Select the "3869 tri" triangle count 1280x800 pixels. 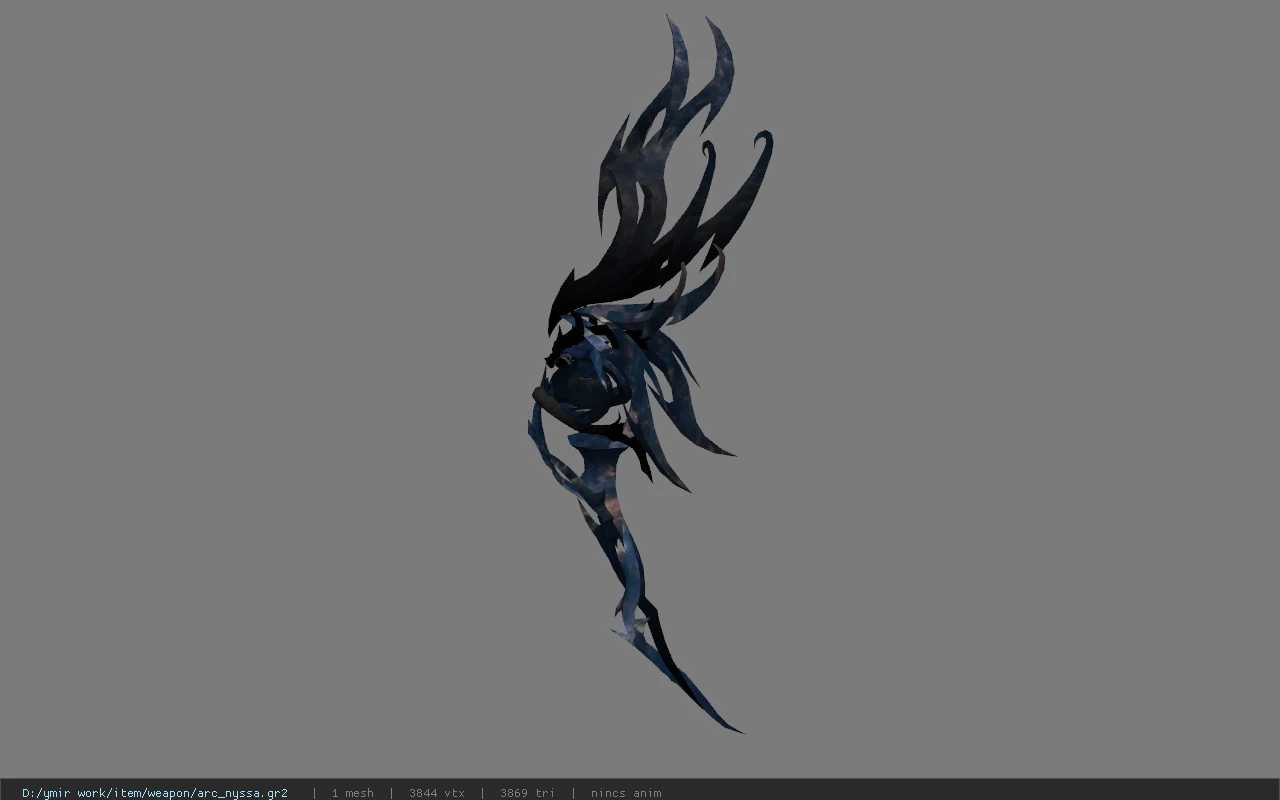tap(527, 793)
